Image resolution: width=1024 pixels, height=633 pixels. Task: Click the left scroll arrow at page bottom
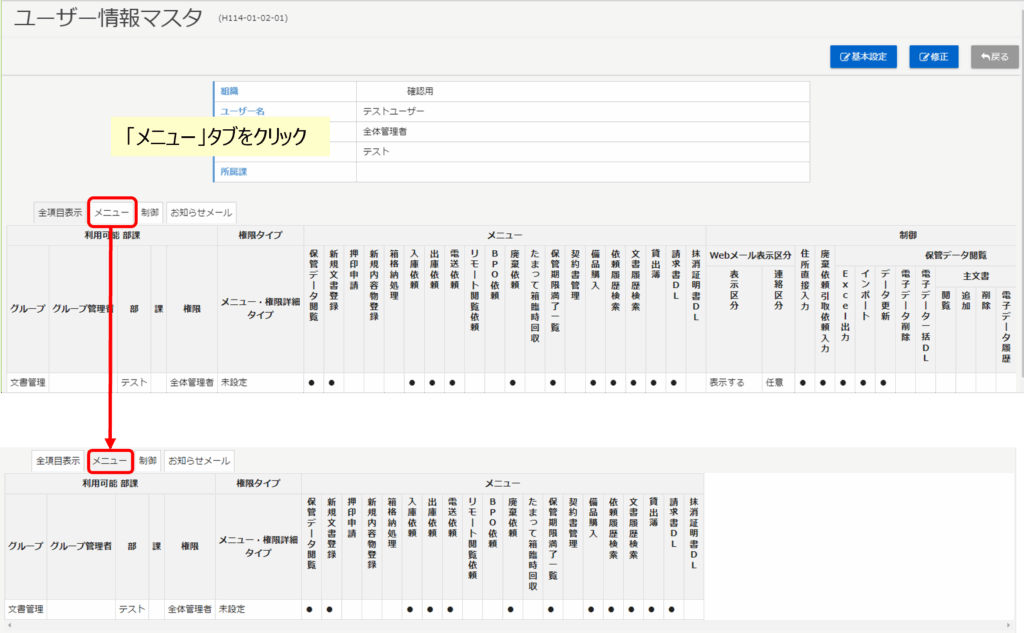point(8,626)
